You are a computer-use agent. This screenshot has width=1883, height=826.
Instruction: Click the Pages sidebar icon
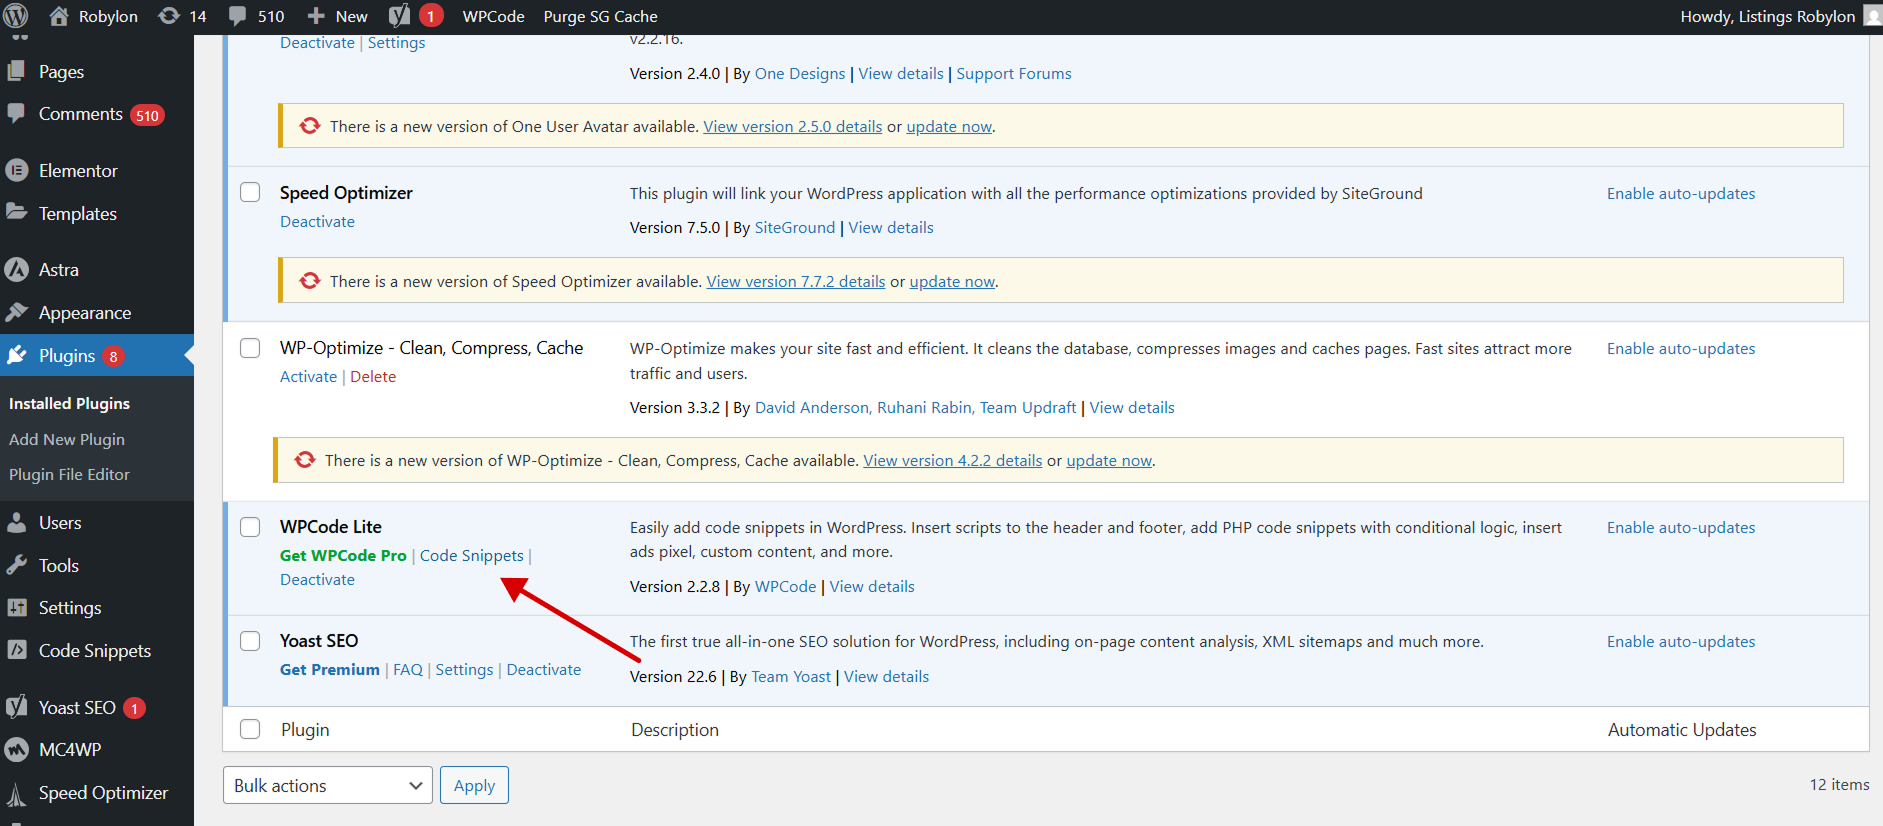[17, 72]
